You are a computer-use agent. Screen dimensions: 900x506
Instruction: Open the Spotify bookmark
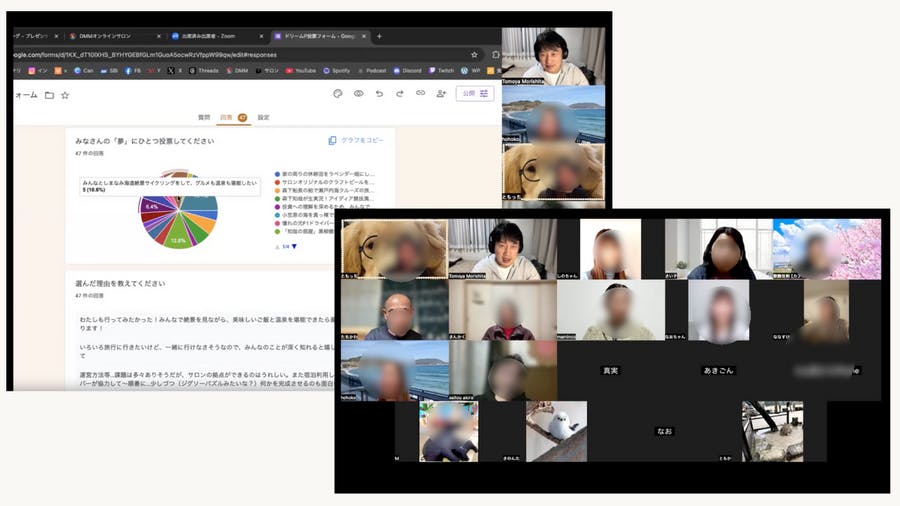coord(336,71)
